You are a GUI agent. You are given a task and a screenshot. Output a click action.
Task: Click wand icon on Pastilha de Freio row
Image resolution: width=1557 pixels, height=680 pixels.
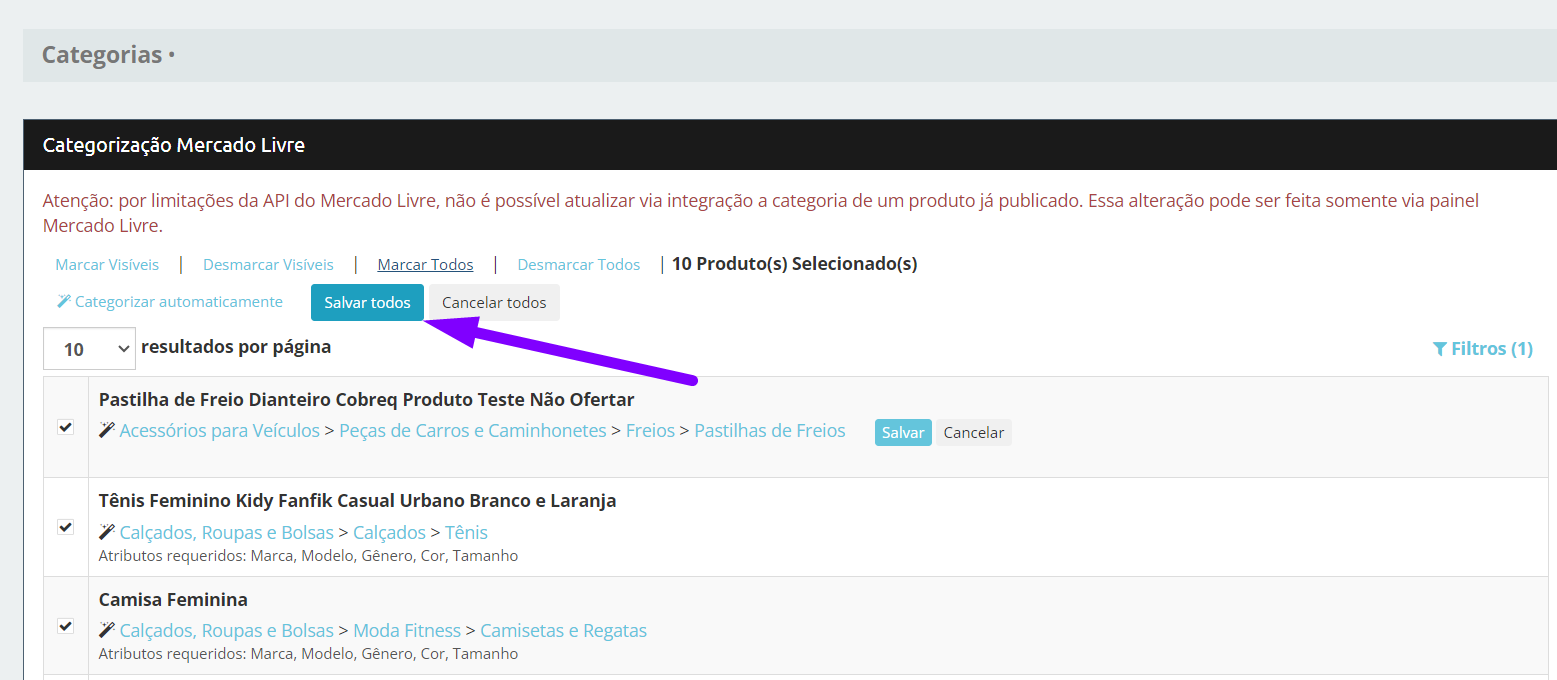click(x=107, y=431)
